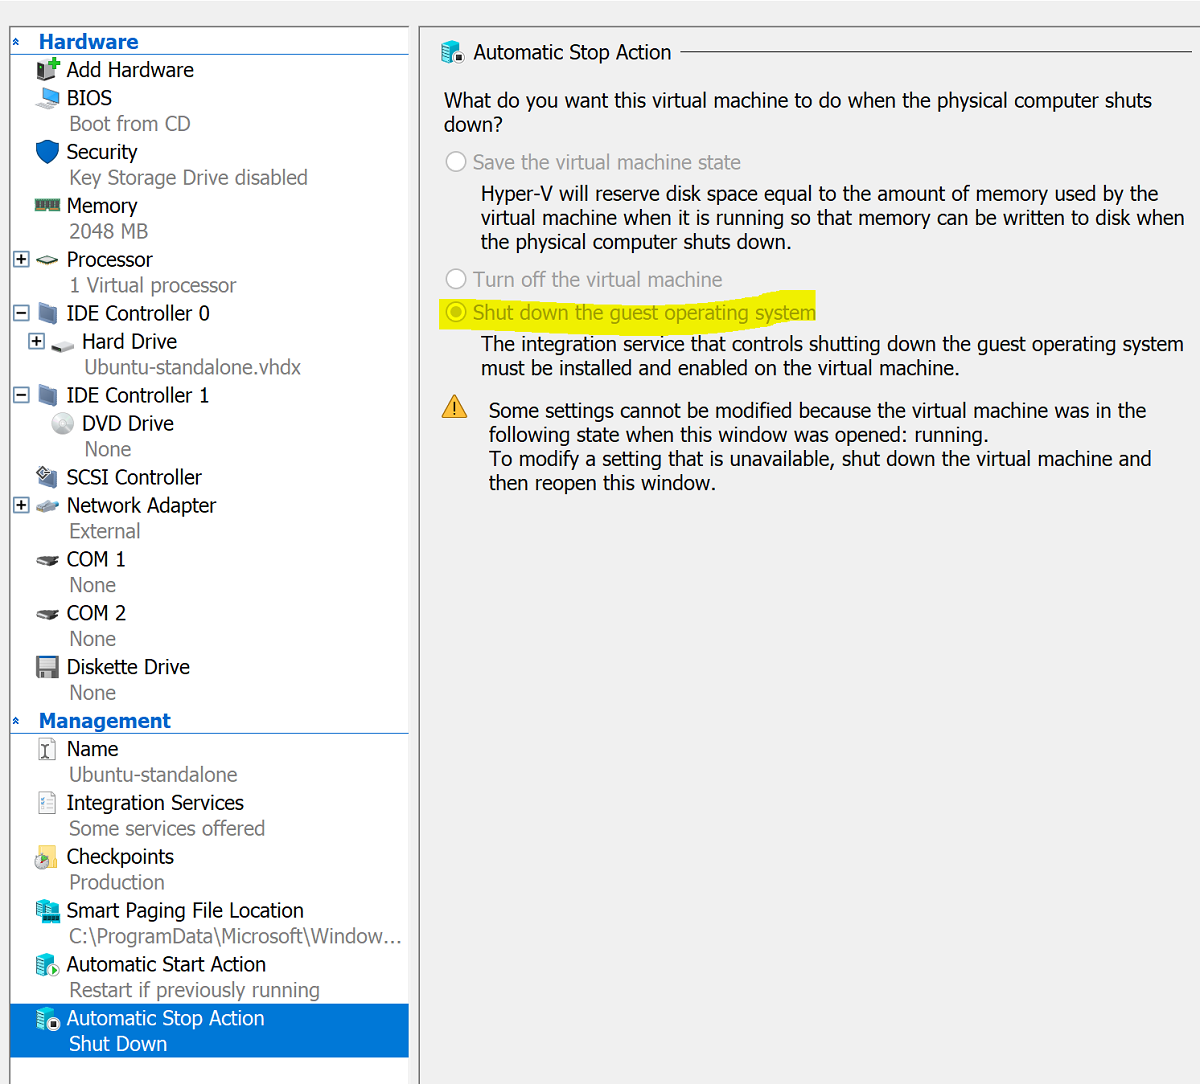Viewport: 1200px width, 1084px height.
Task: Click the Network Adapter icon
Action: click(x=47, y=506)
